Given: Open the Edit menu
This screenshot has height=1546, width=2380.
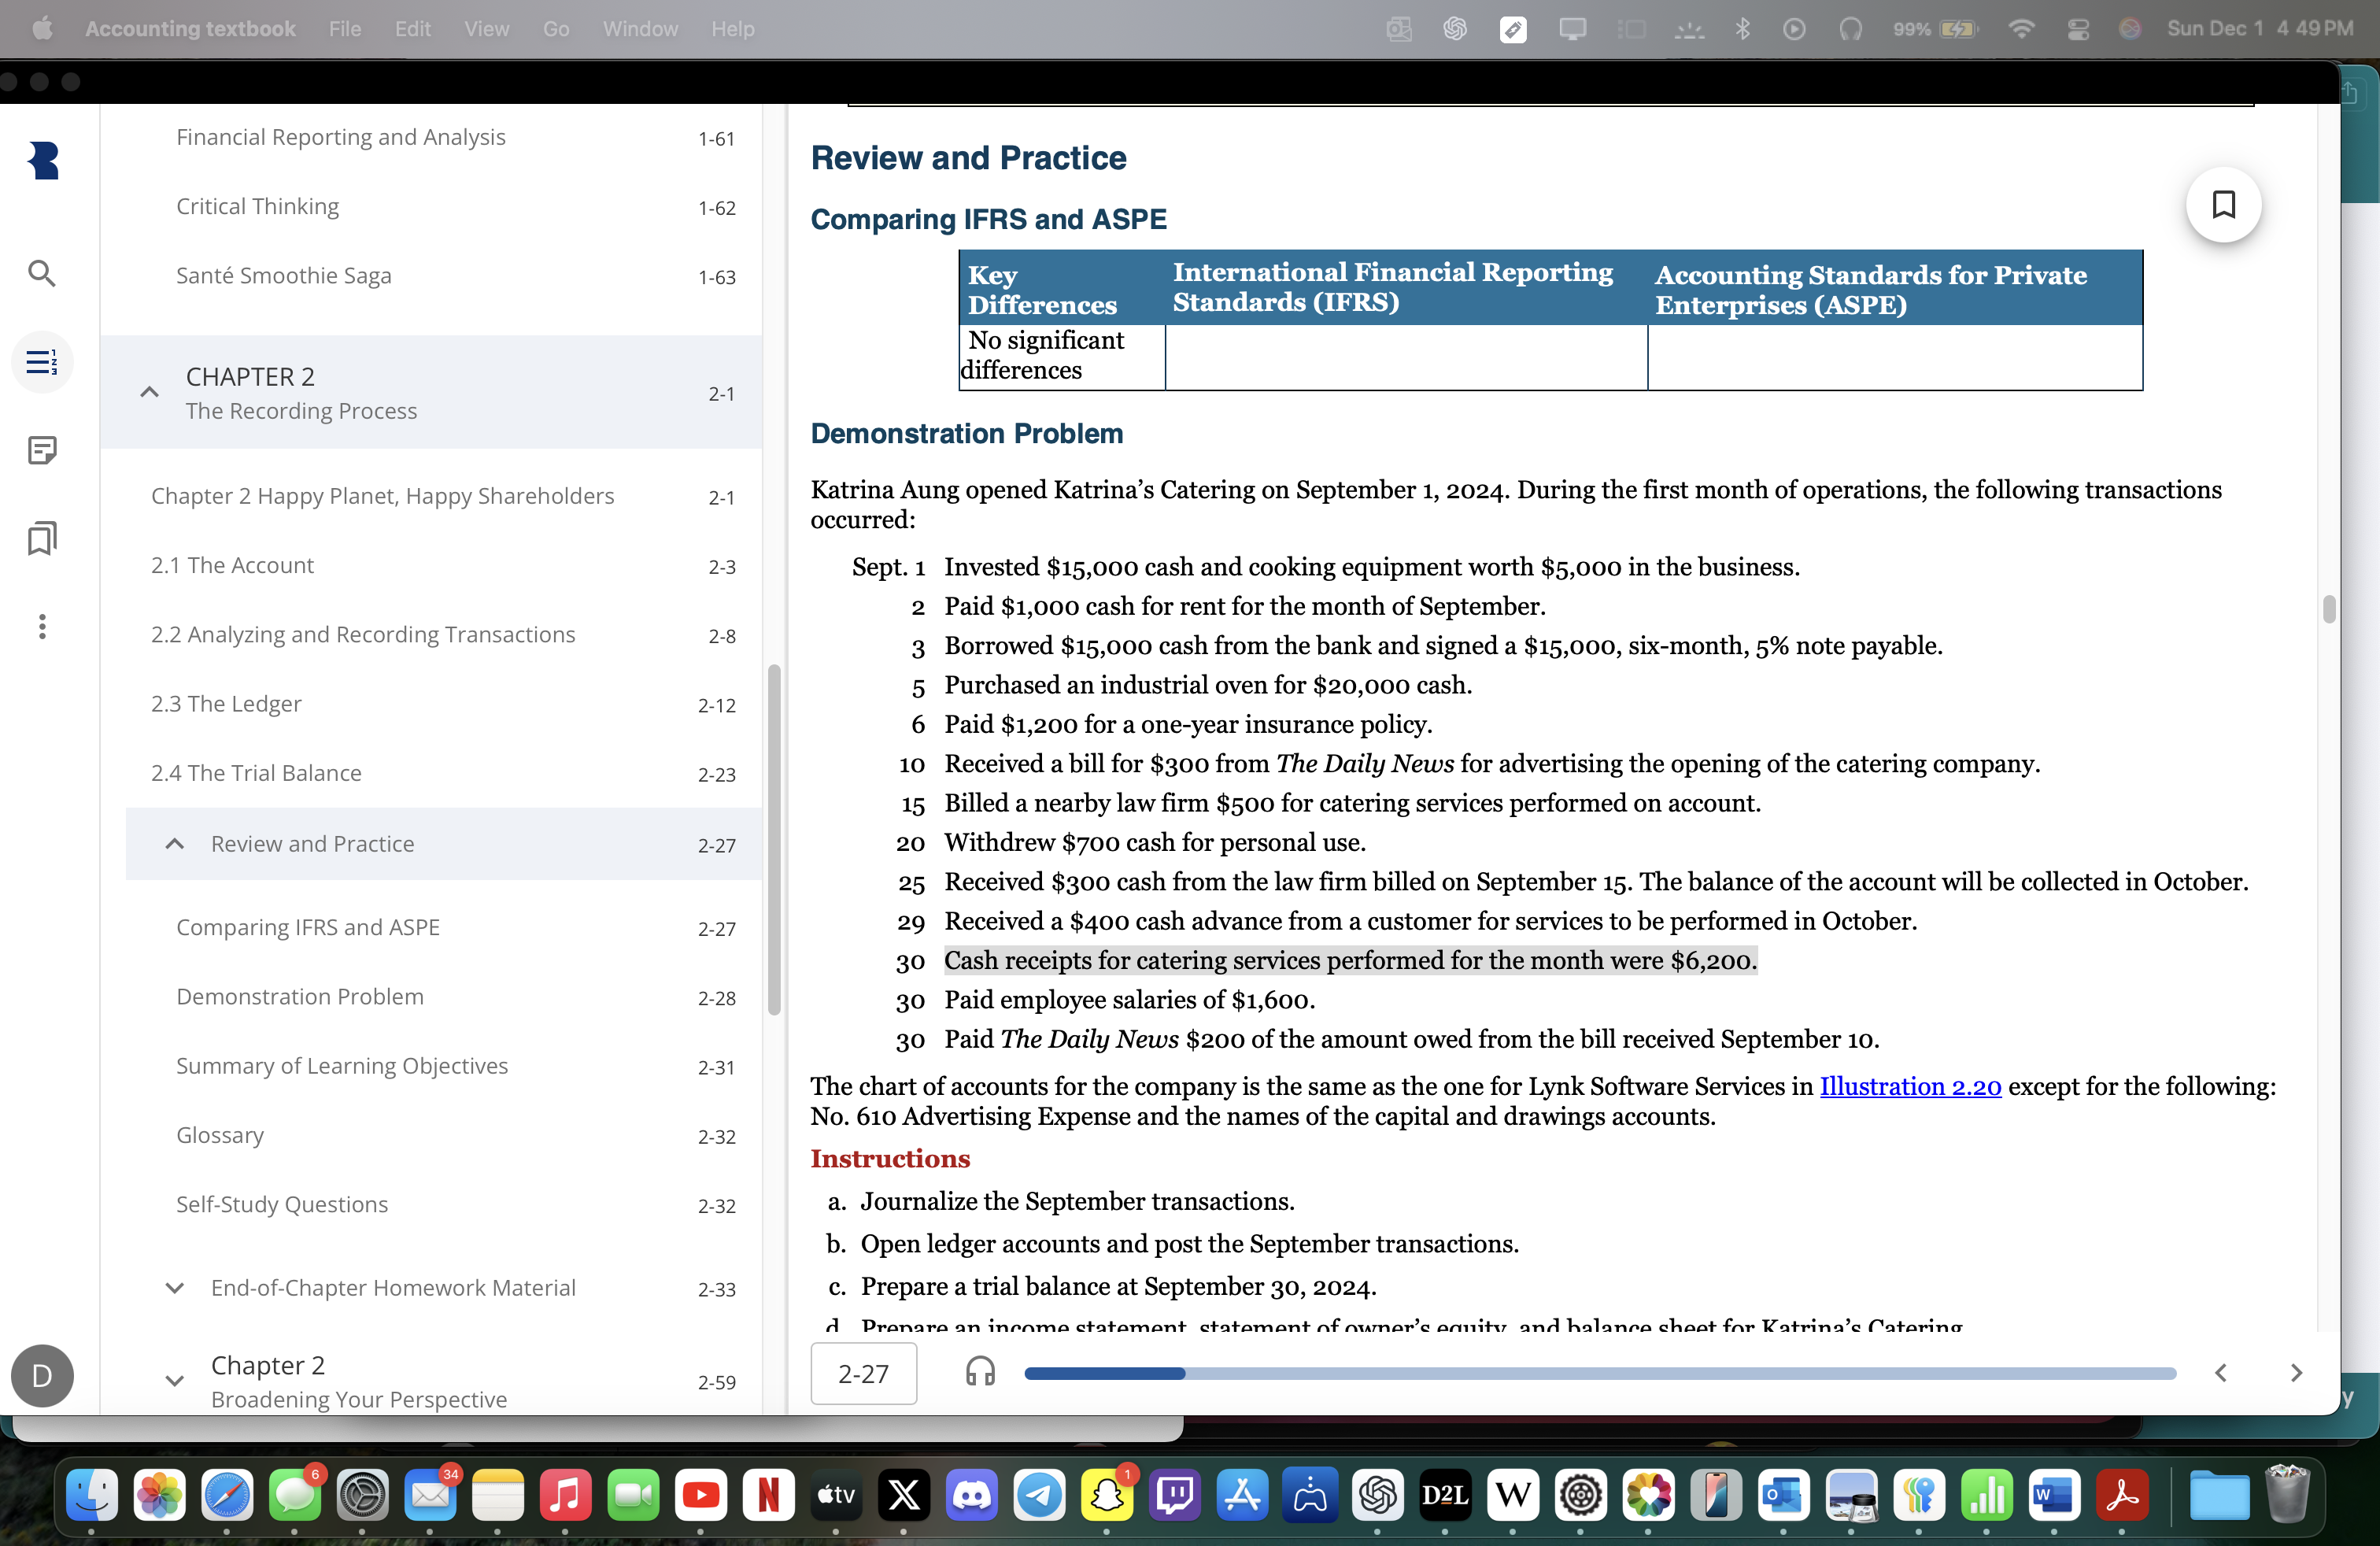Looking at the screenshot, I should tap(412, 29).
